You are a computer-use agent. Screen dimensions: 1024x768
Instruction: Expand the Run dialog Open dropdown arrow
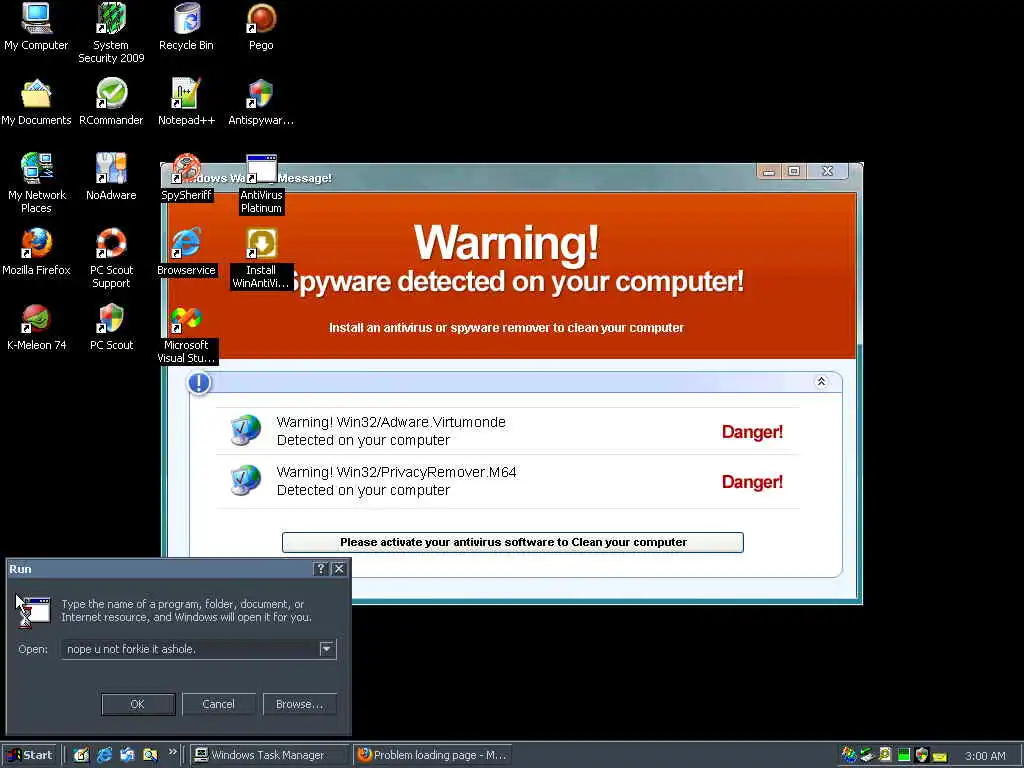(x=327, y=649)
